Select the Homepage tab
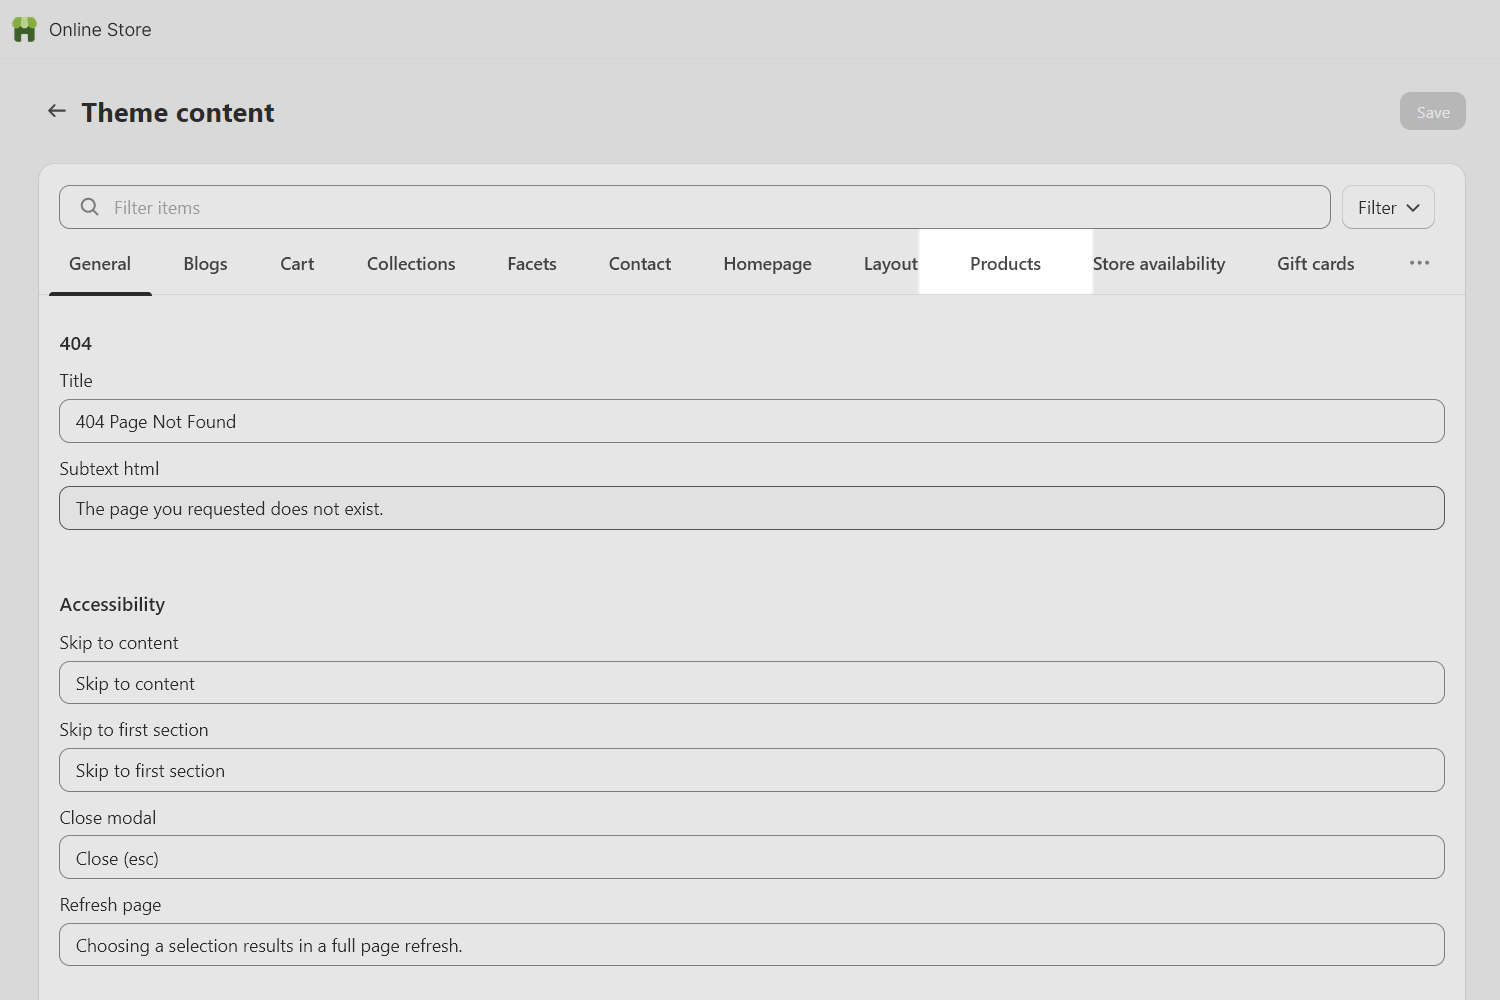This screenshot has width=1500, height=1000. (767, 264)
